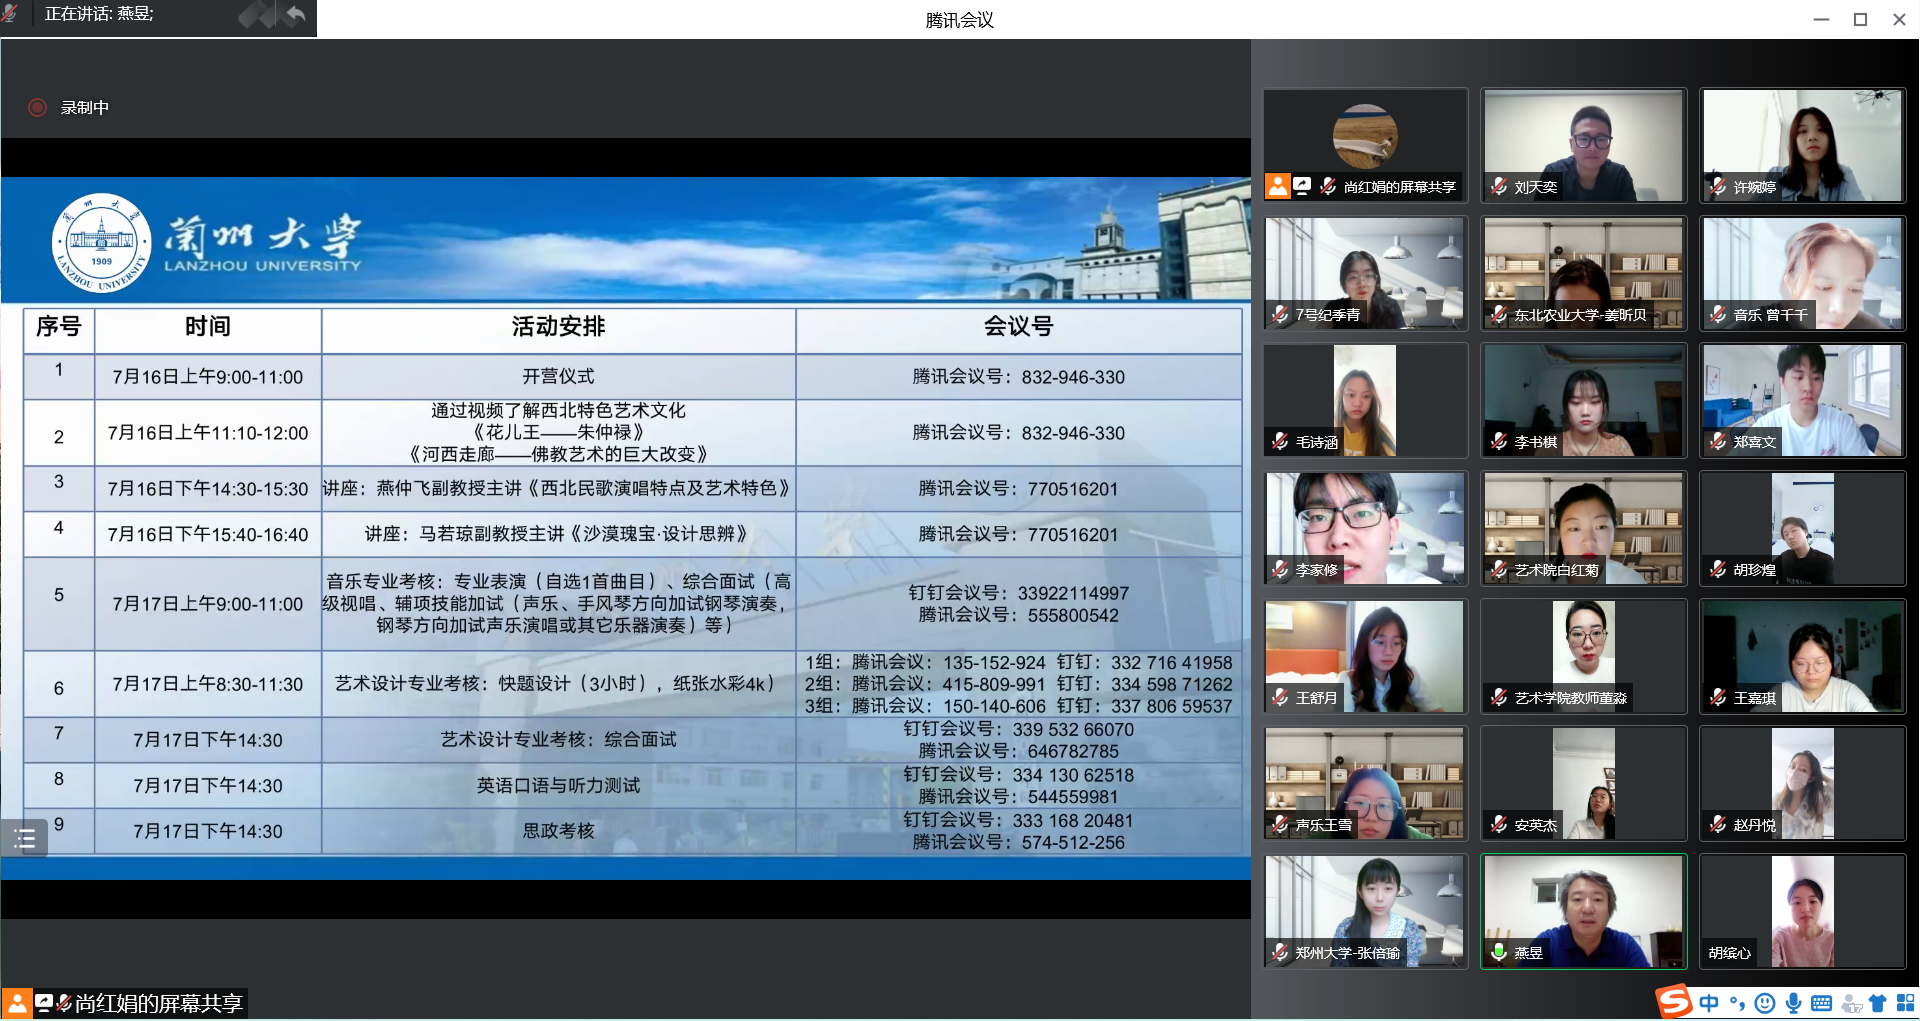Click muted mic icon on 李家修 tile
Image resolution: width=1920 pixels, height=1021 pixels.
point(1280,569)
